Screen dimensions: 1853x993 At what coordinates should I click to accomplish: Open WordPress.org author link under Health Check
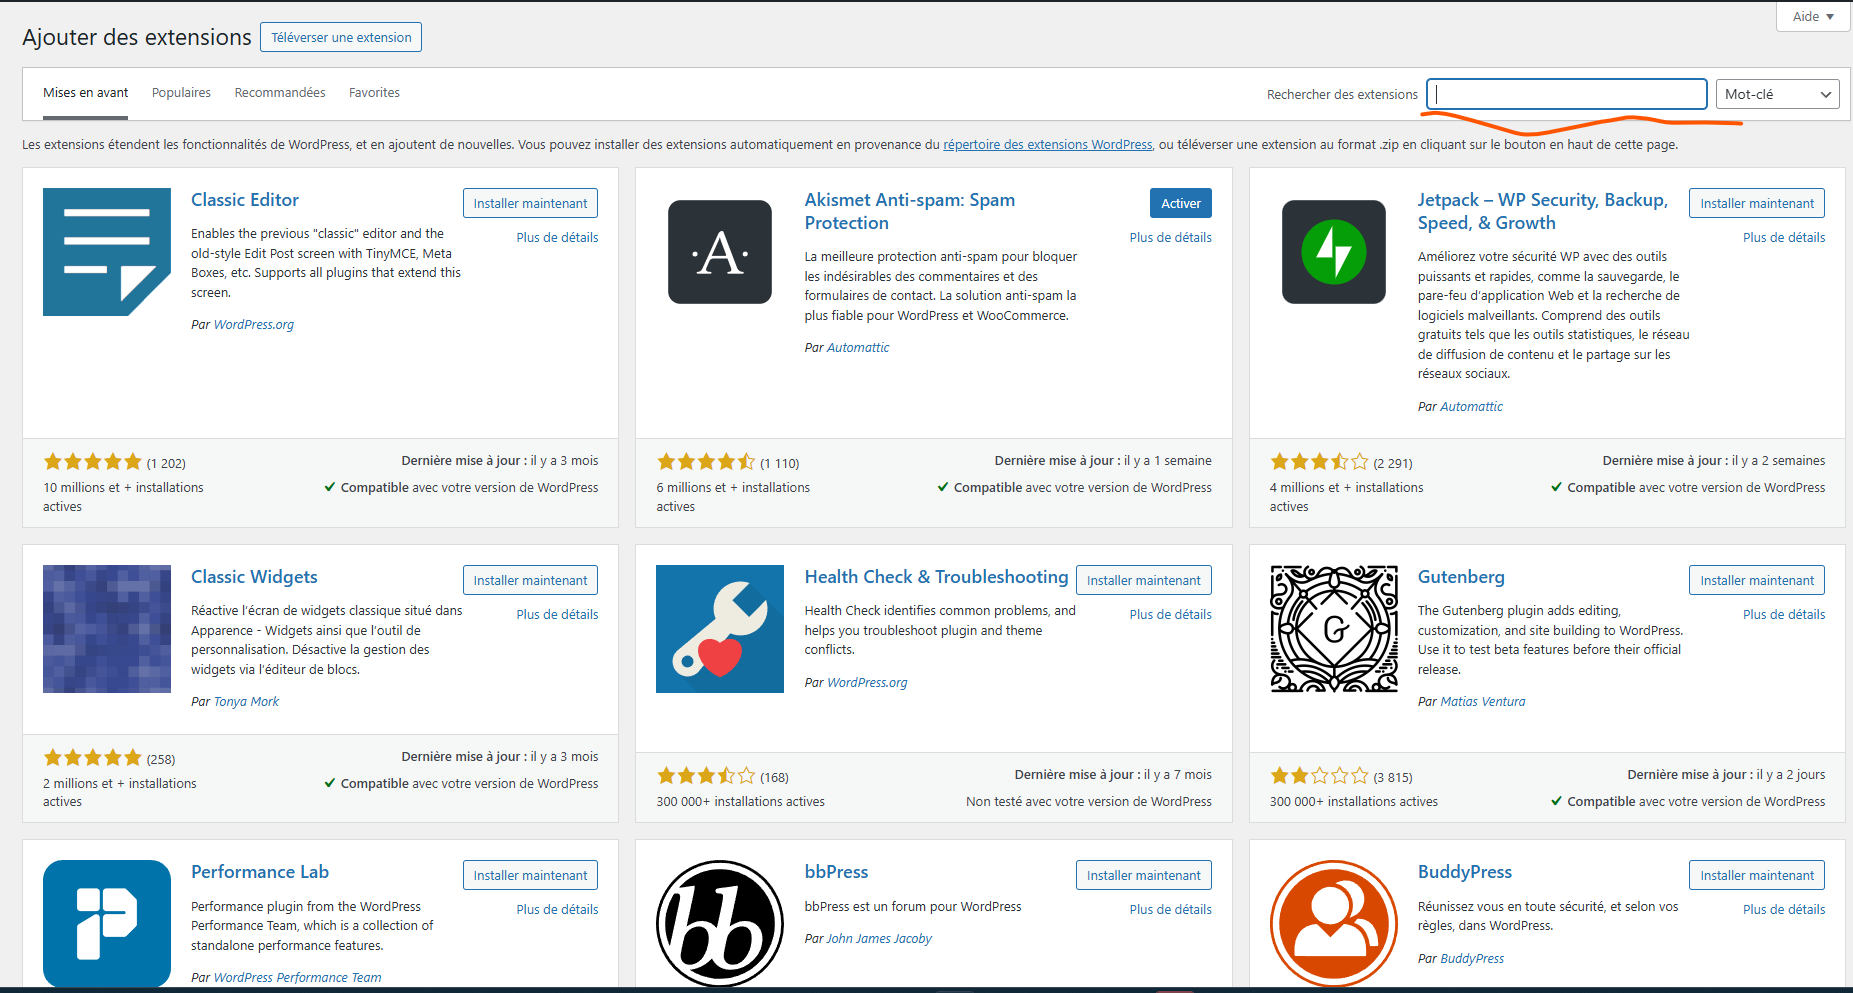click(867, 682)
